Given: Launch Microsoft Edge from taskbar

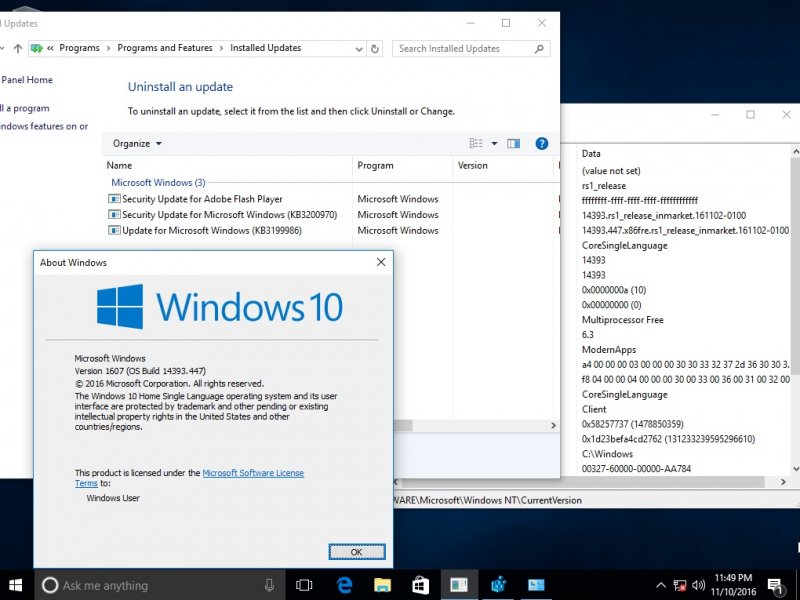Looking at the screenshot, I should coord(344,585).
